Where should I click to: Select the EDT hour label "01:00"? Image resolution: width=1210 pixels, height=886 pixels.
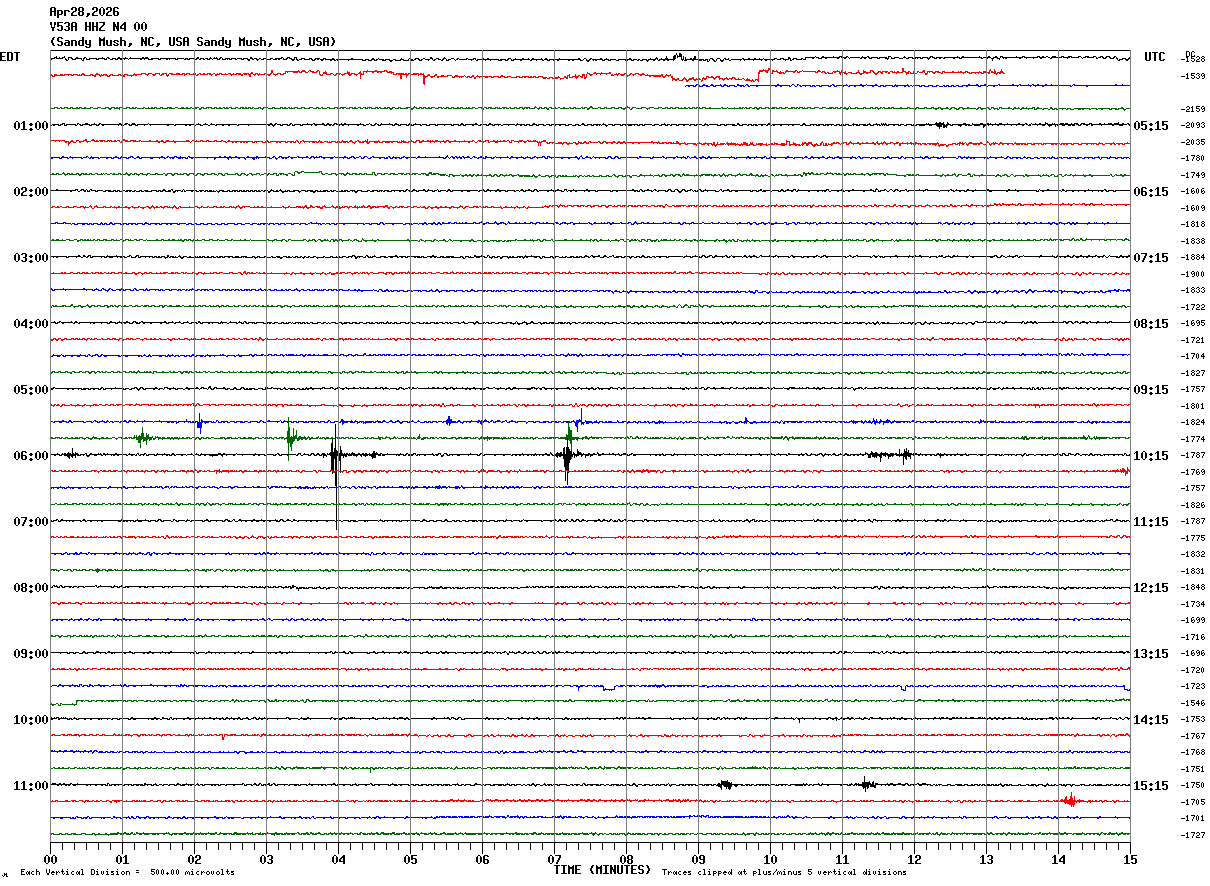pos(31,126)
